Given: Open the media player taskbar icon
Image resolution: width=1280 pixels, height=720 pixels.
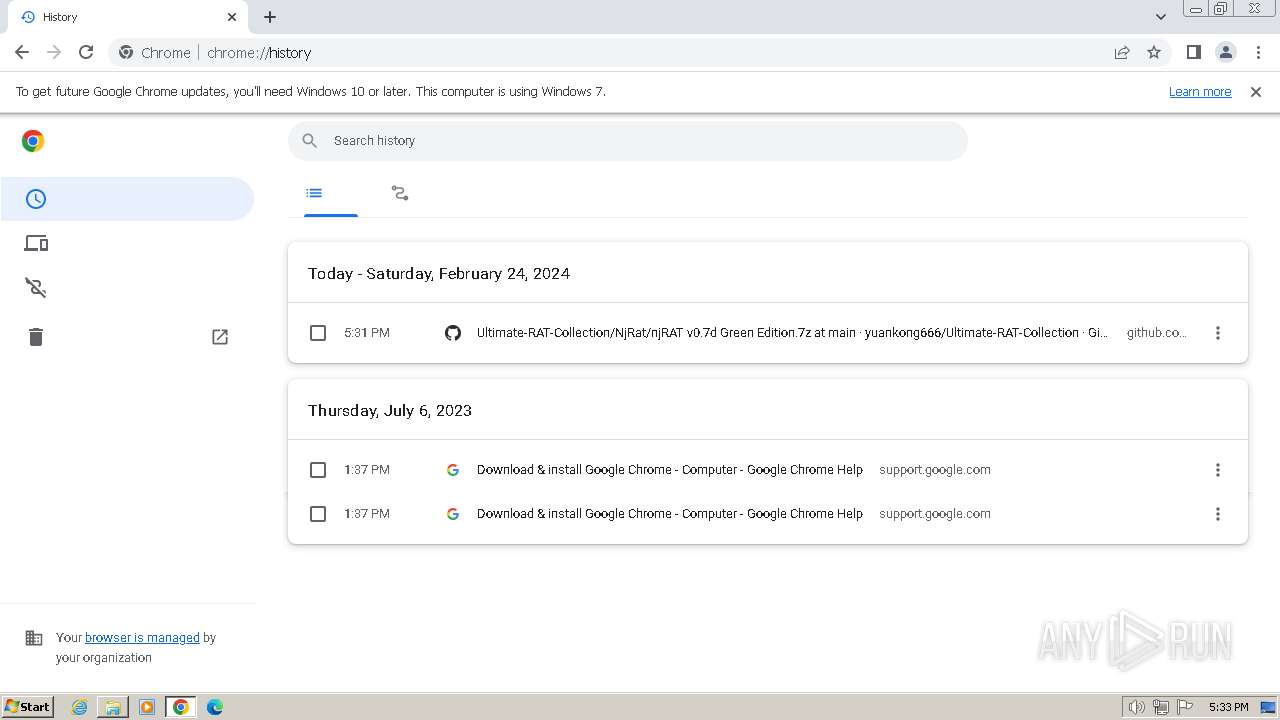Looking at the screenshot, I should [x=147, y=707].
